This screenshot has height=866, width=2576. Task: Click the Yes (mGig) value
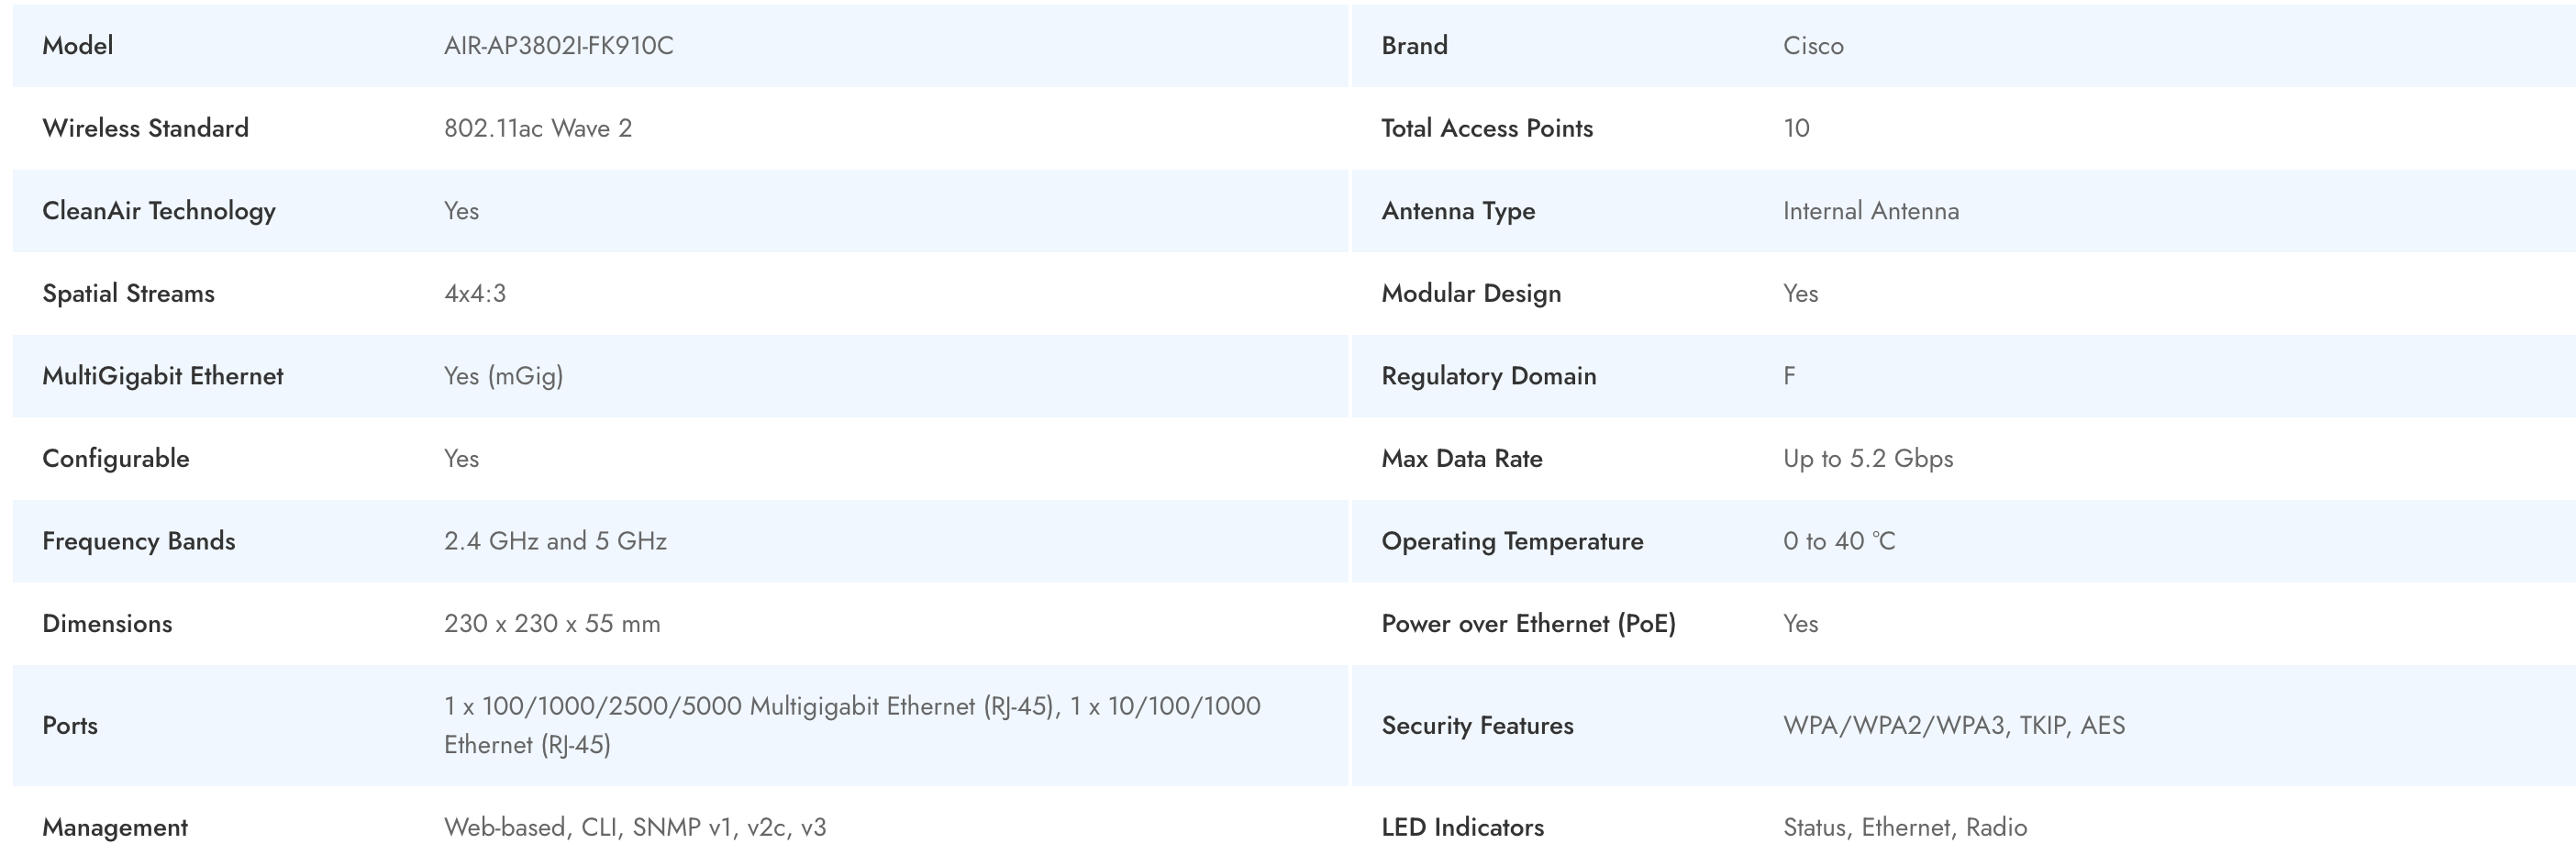coord(503,376)
